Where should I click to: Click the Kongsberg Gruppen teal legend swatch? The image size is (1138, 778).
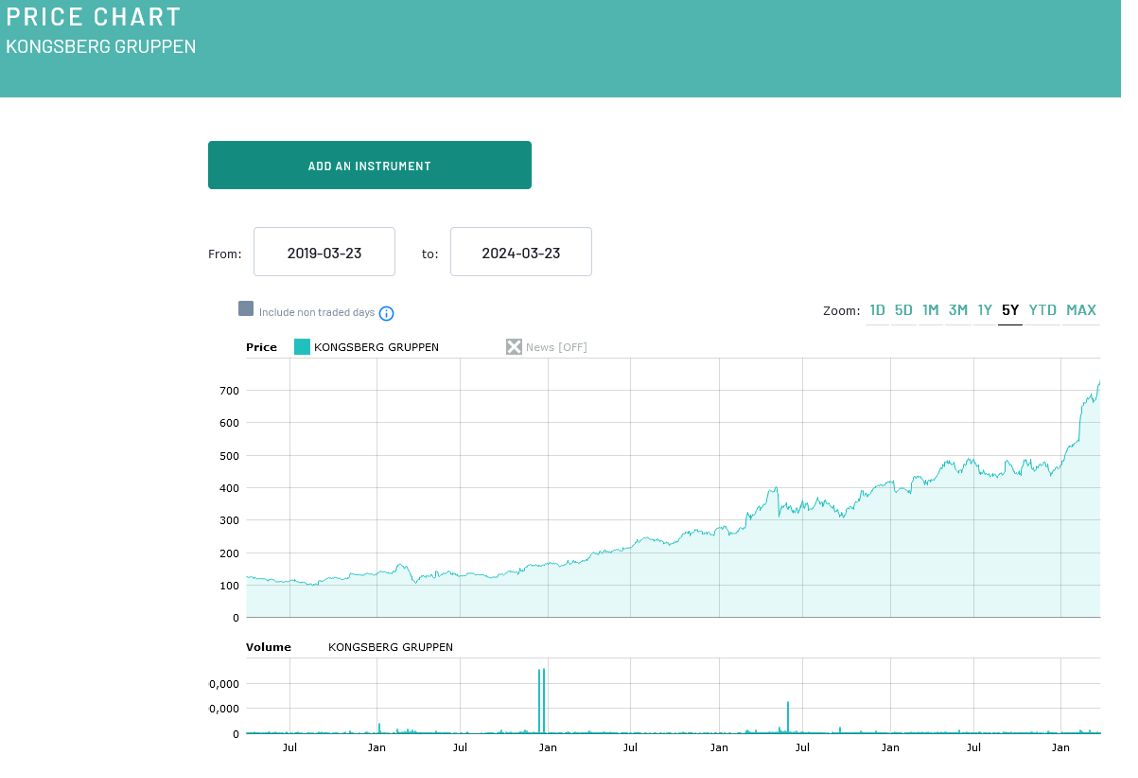click(302, 346)
